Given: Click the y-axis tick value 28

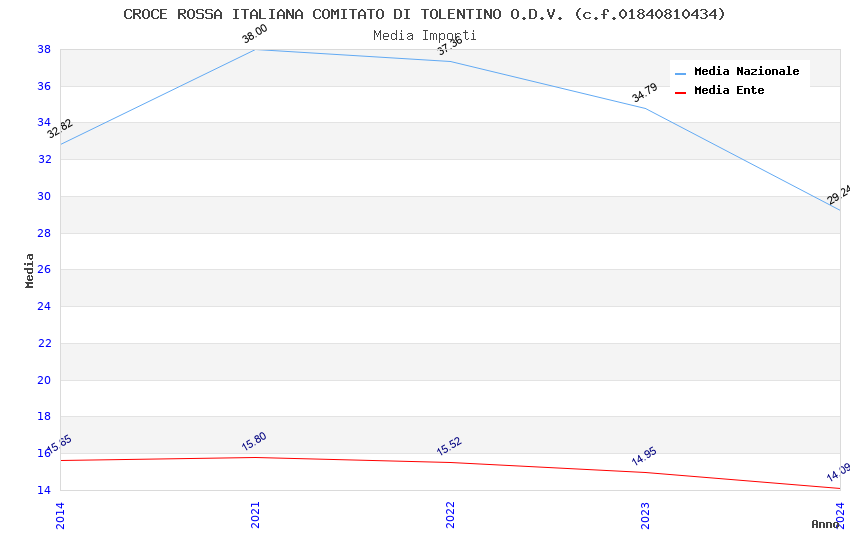Looking at the screenshot, I should click(44, 233).
